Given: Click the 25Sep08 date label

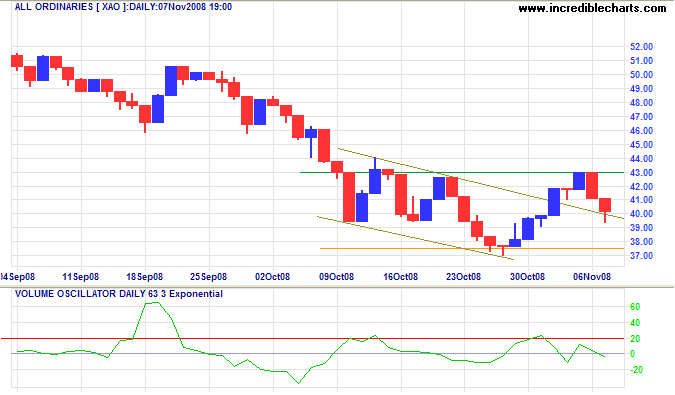Looking at the screenshot, I should pyautogui.click(x=208, y=277).
